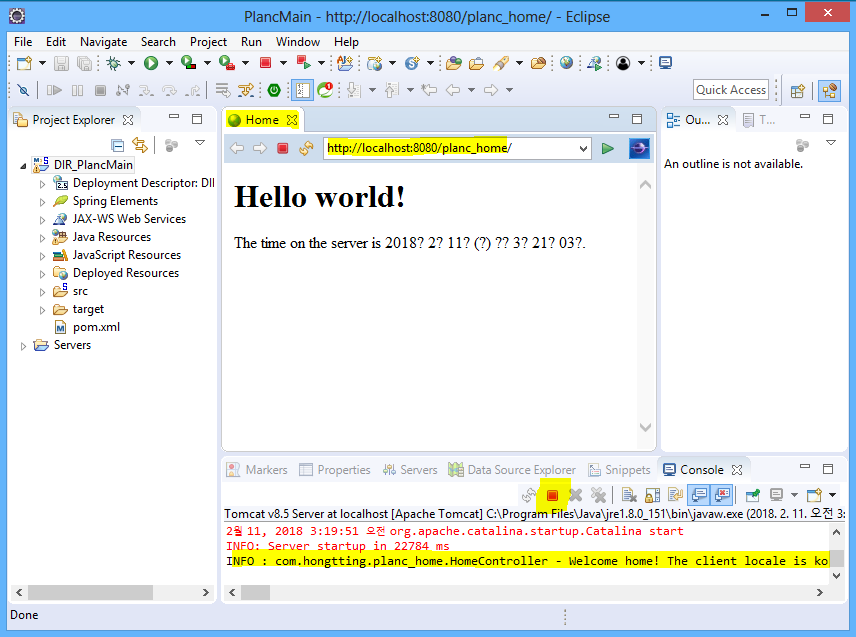Viewport: 856px width, 637px height.
Task: Open the URL address dropdown list
Action: pyautogui.click(x=584, y=148)
